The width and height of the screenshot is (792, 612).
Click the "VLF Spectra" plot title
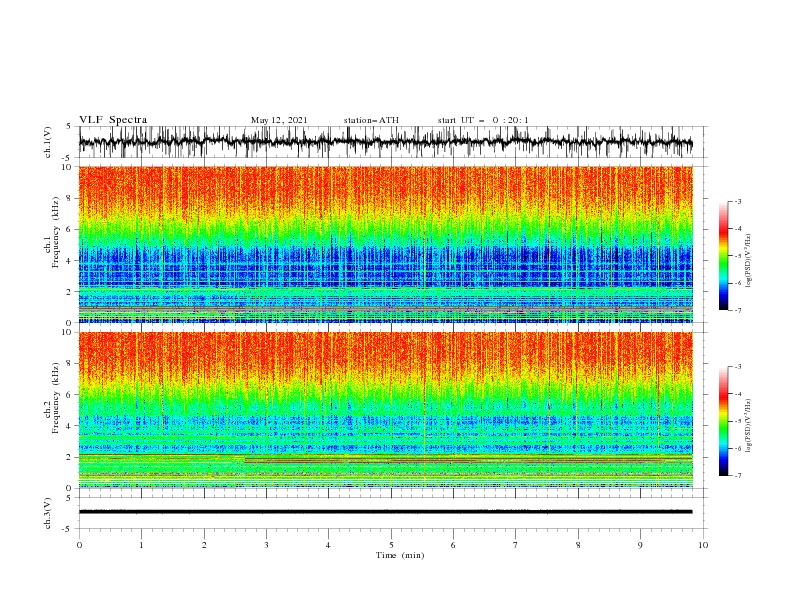point(113,120)
